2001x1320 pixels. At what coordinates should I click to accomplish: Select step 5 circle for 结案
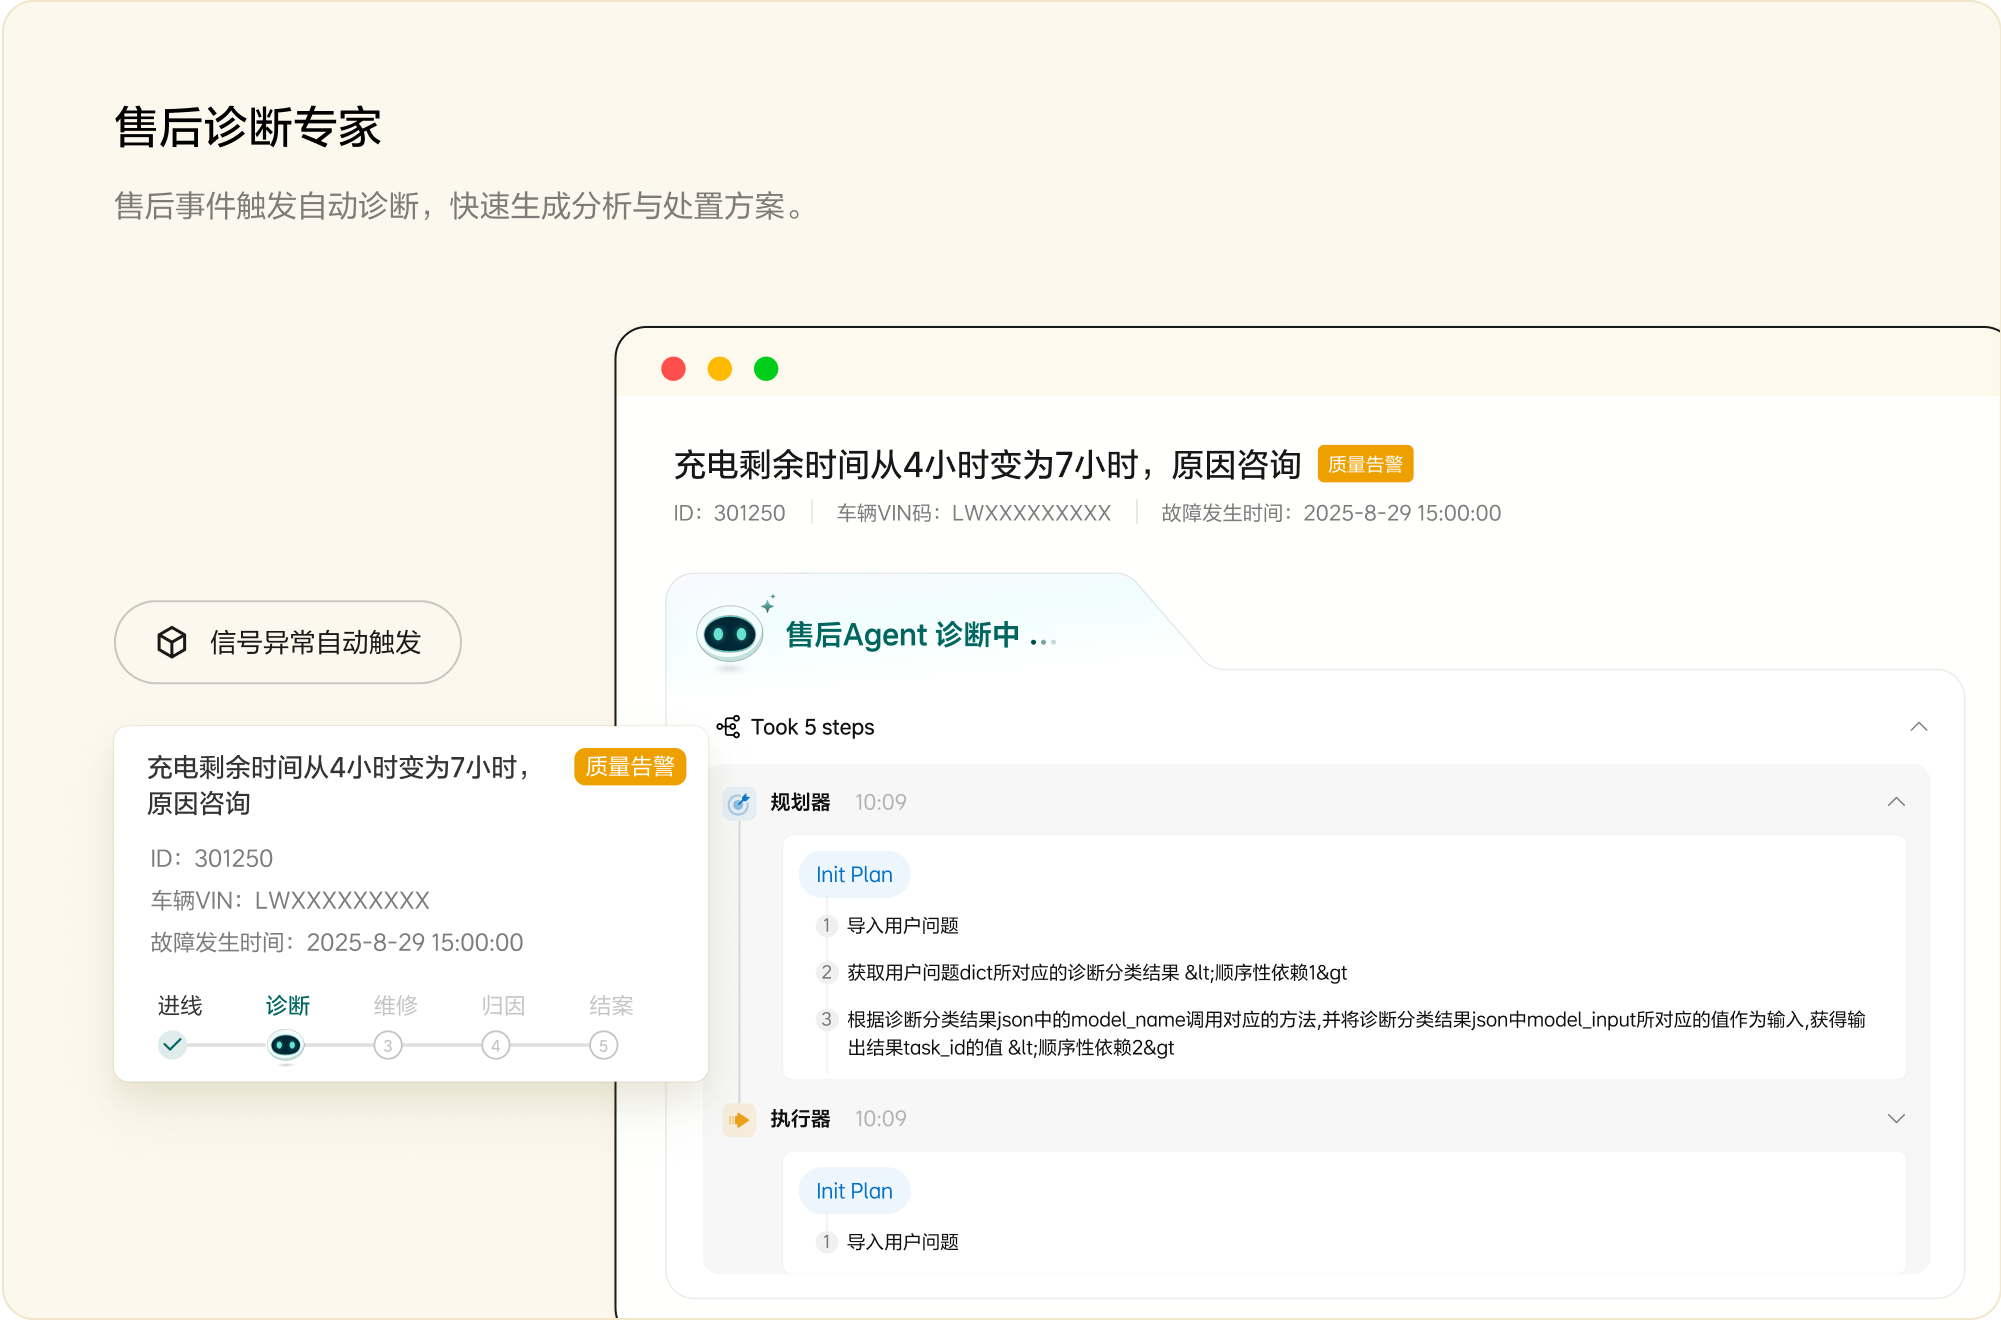click(x=603, y=1046)
